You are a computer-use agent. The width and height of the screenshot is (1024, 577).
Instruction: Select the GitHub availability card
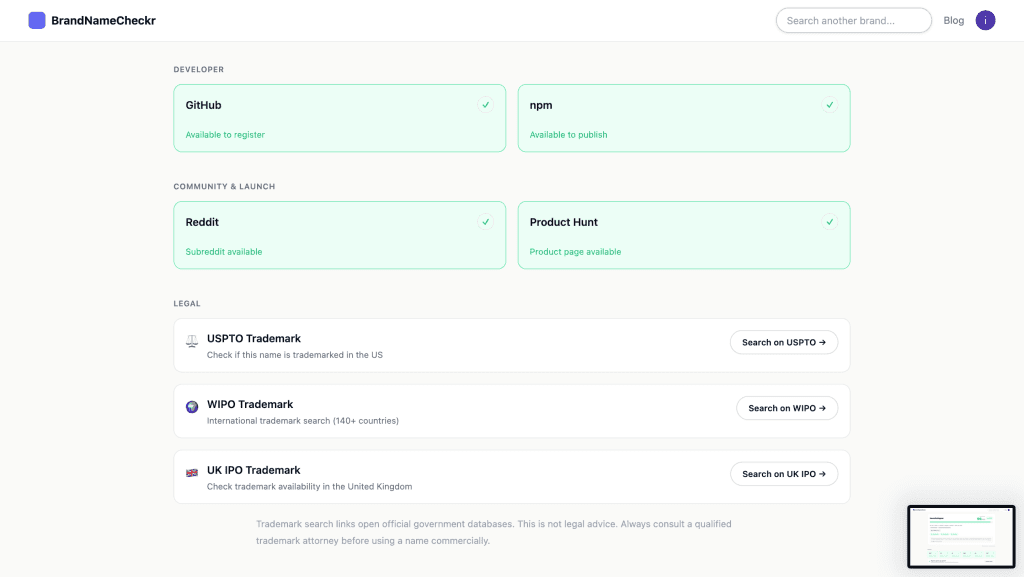tap(340, 118)
